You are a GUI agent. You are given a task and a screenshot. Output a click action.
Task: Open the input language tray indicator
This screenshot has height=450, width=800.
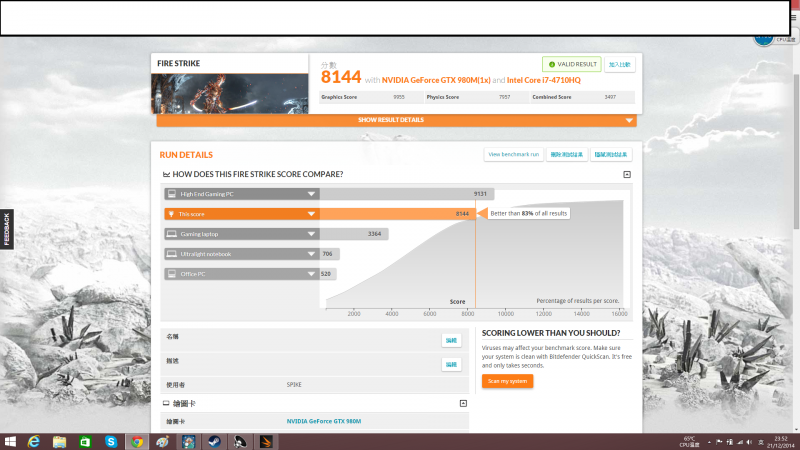pyautogui.click(x=761, y=442)
